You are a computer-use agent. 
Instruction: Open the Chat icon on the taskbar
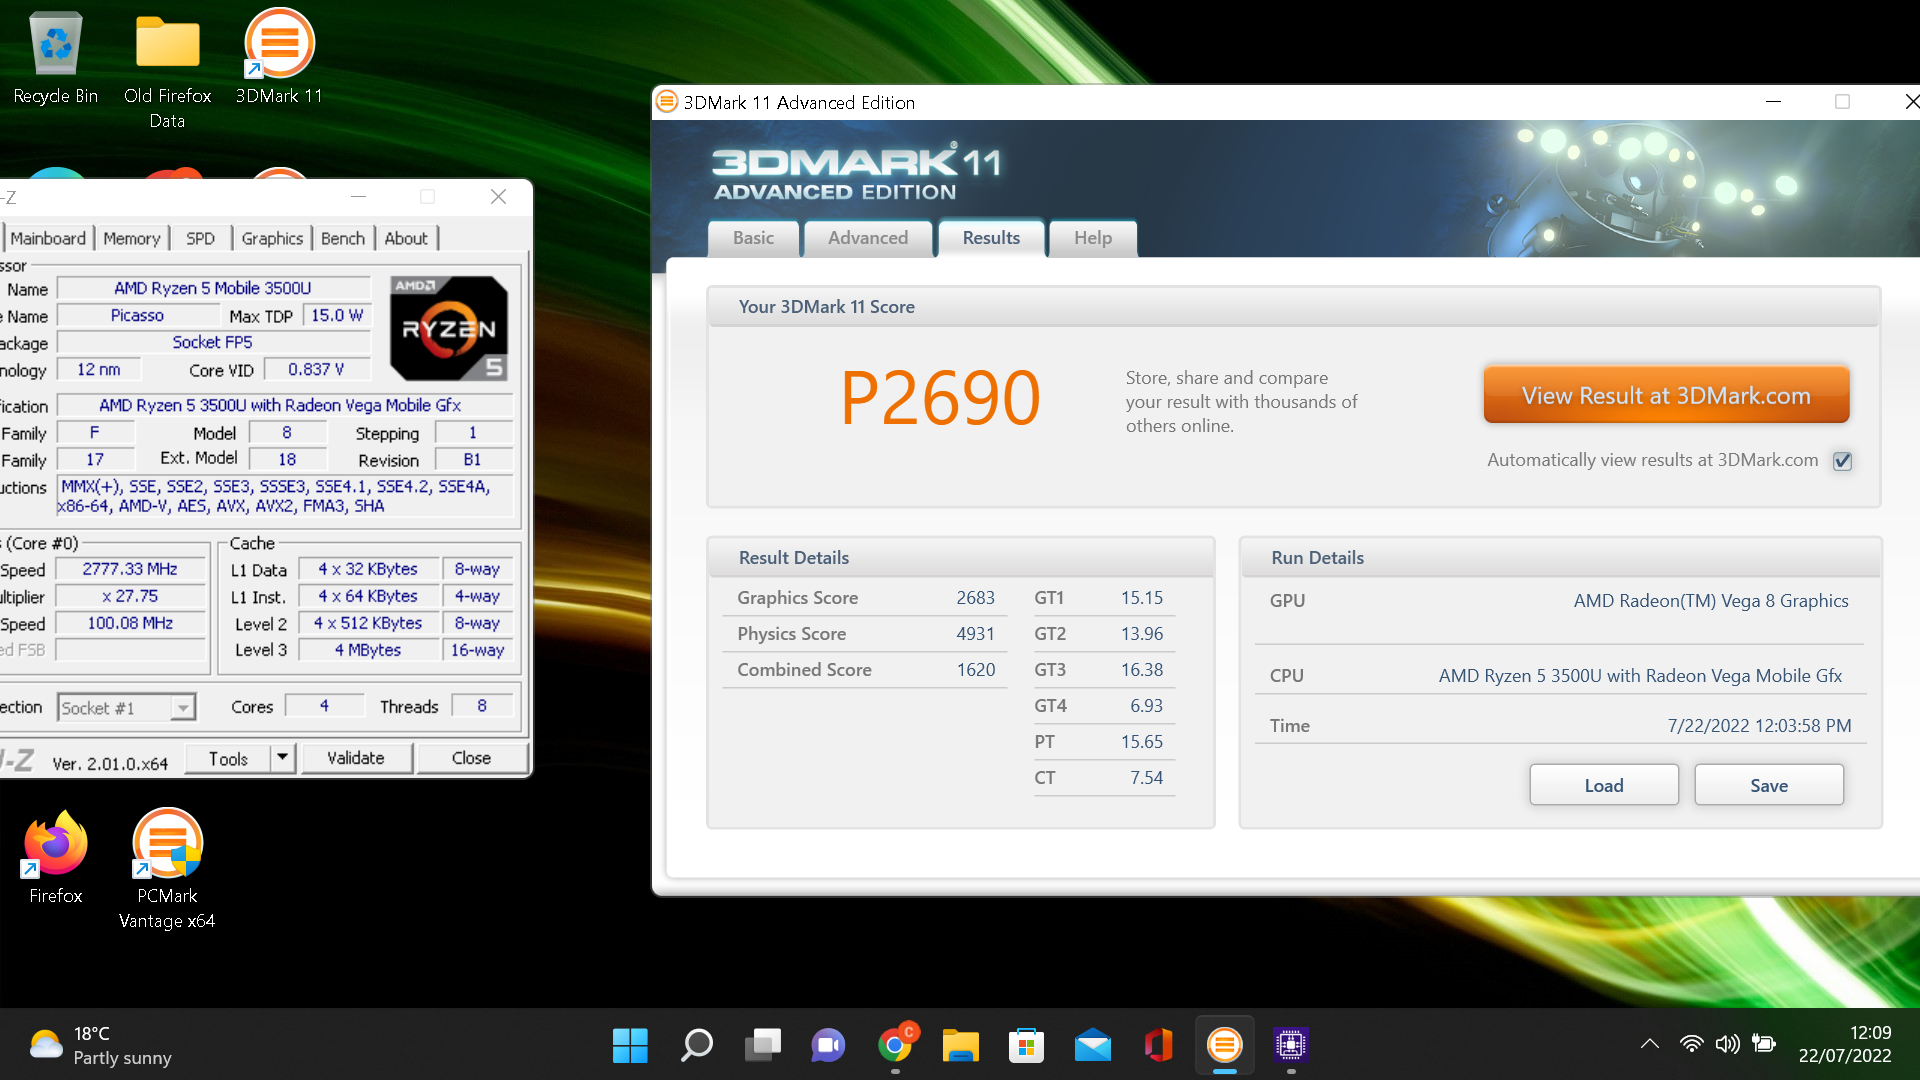pyautogui.click(x=828, y=1045)
